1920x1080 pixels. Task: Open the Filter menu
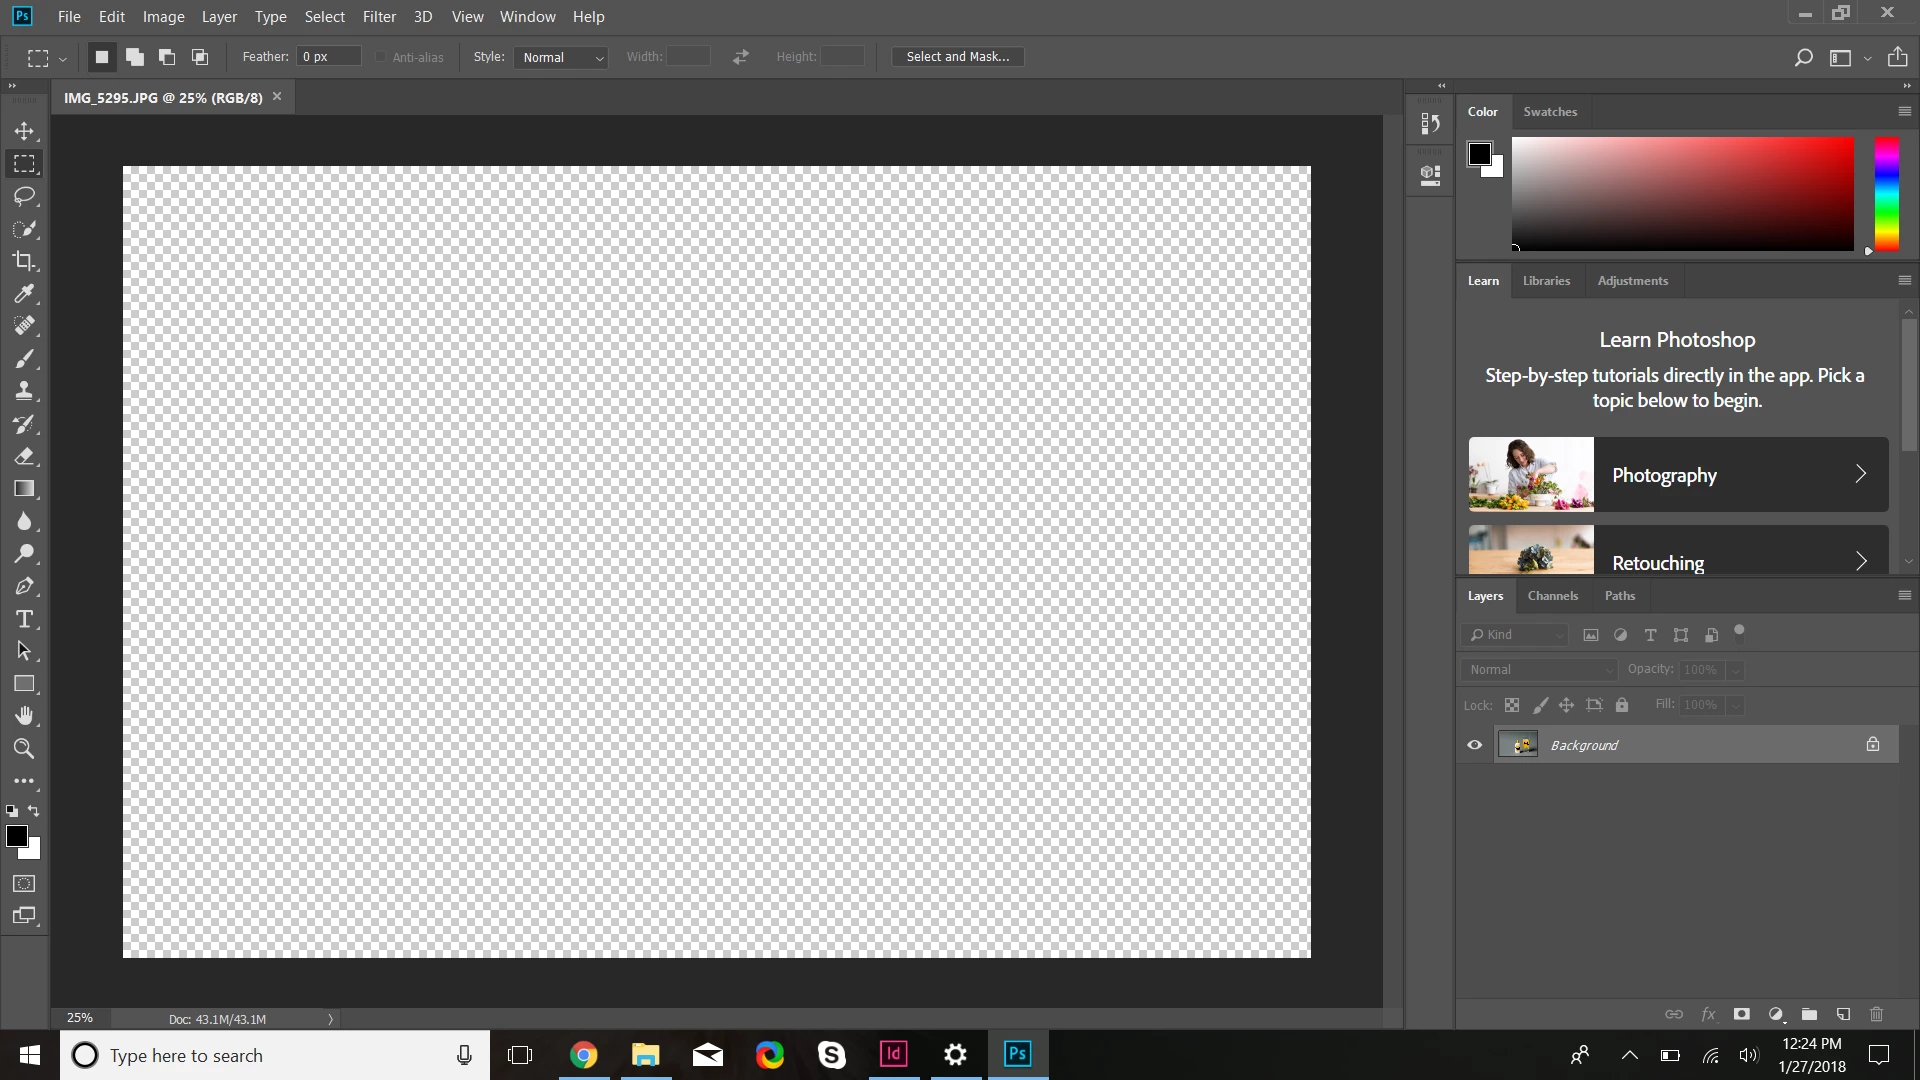[379, 17]
